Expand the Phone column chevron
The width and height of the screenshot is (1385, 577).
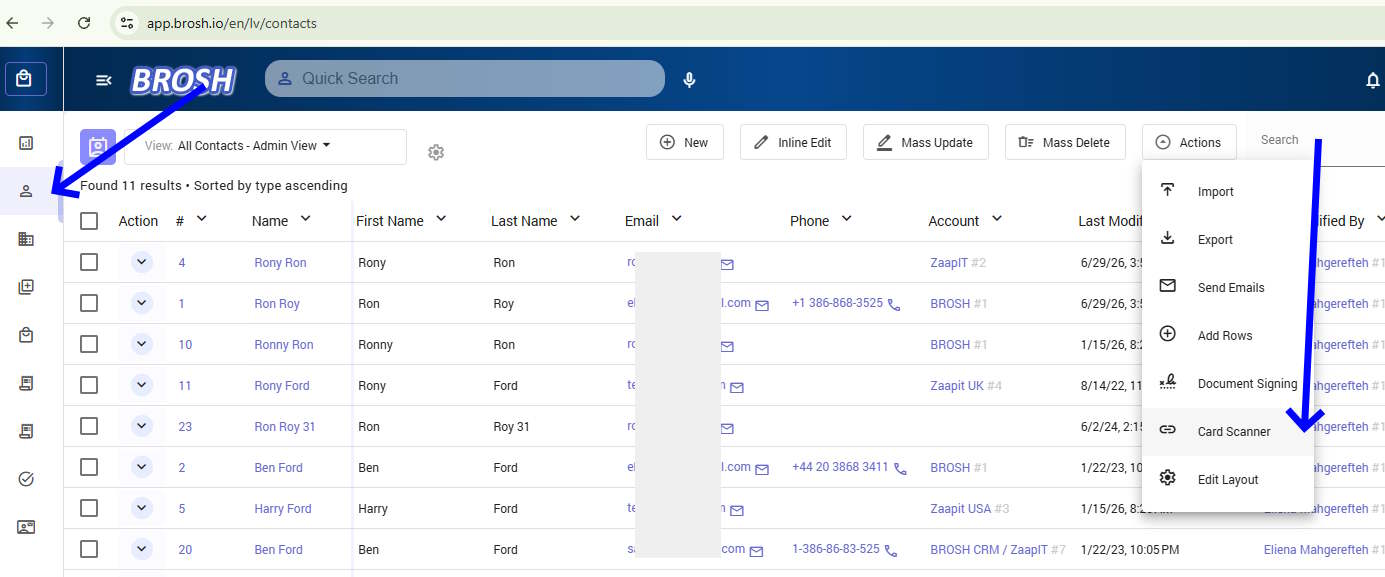[x=846, y=219]
